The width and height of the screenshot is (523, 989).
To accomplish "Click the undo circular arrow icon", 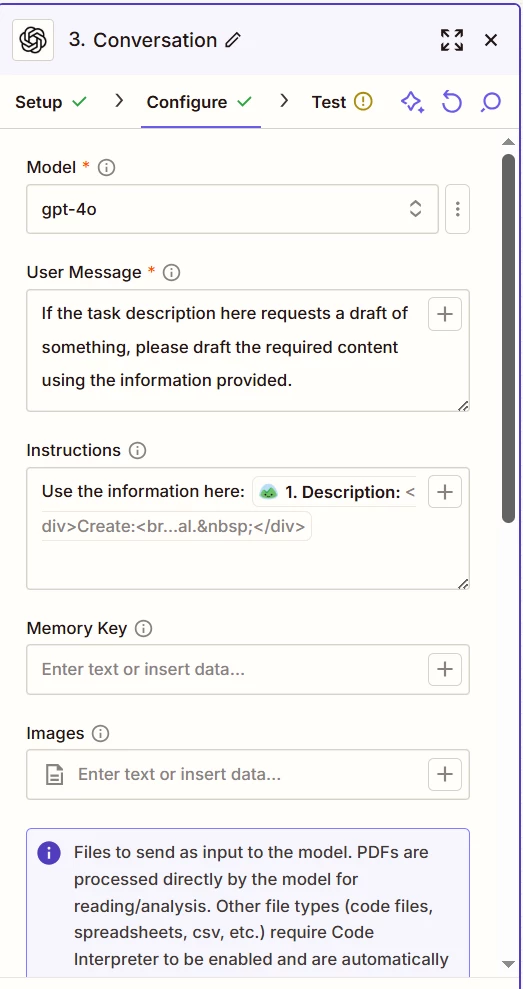I will tap(451, 102).
